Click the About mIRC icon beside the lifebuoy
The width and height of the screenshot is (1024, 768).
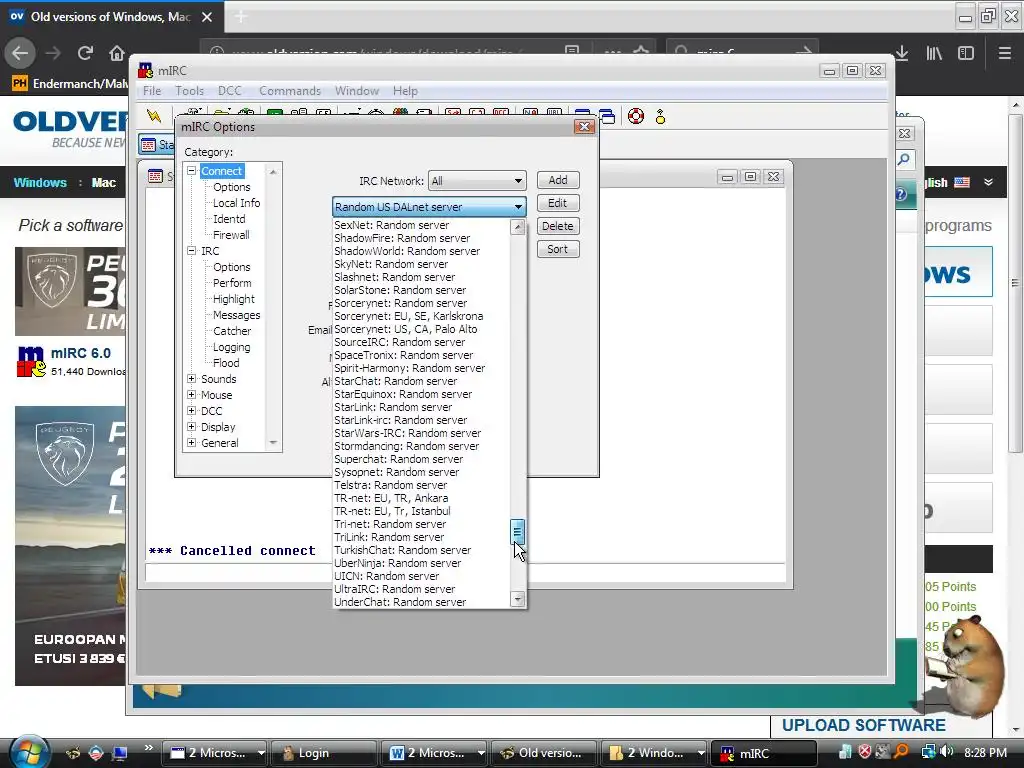(660, 116)
